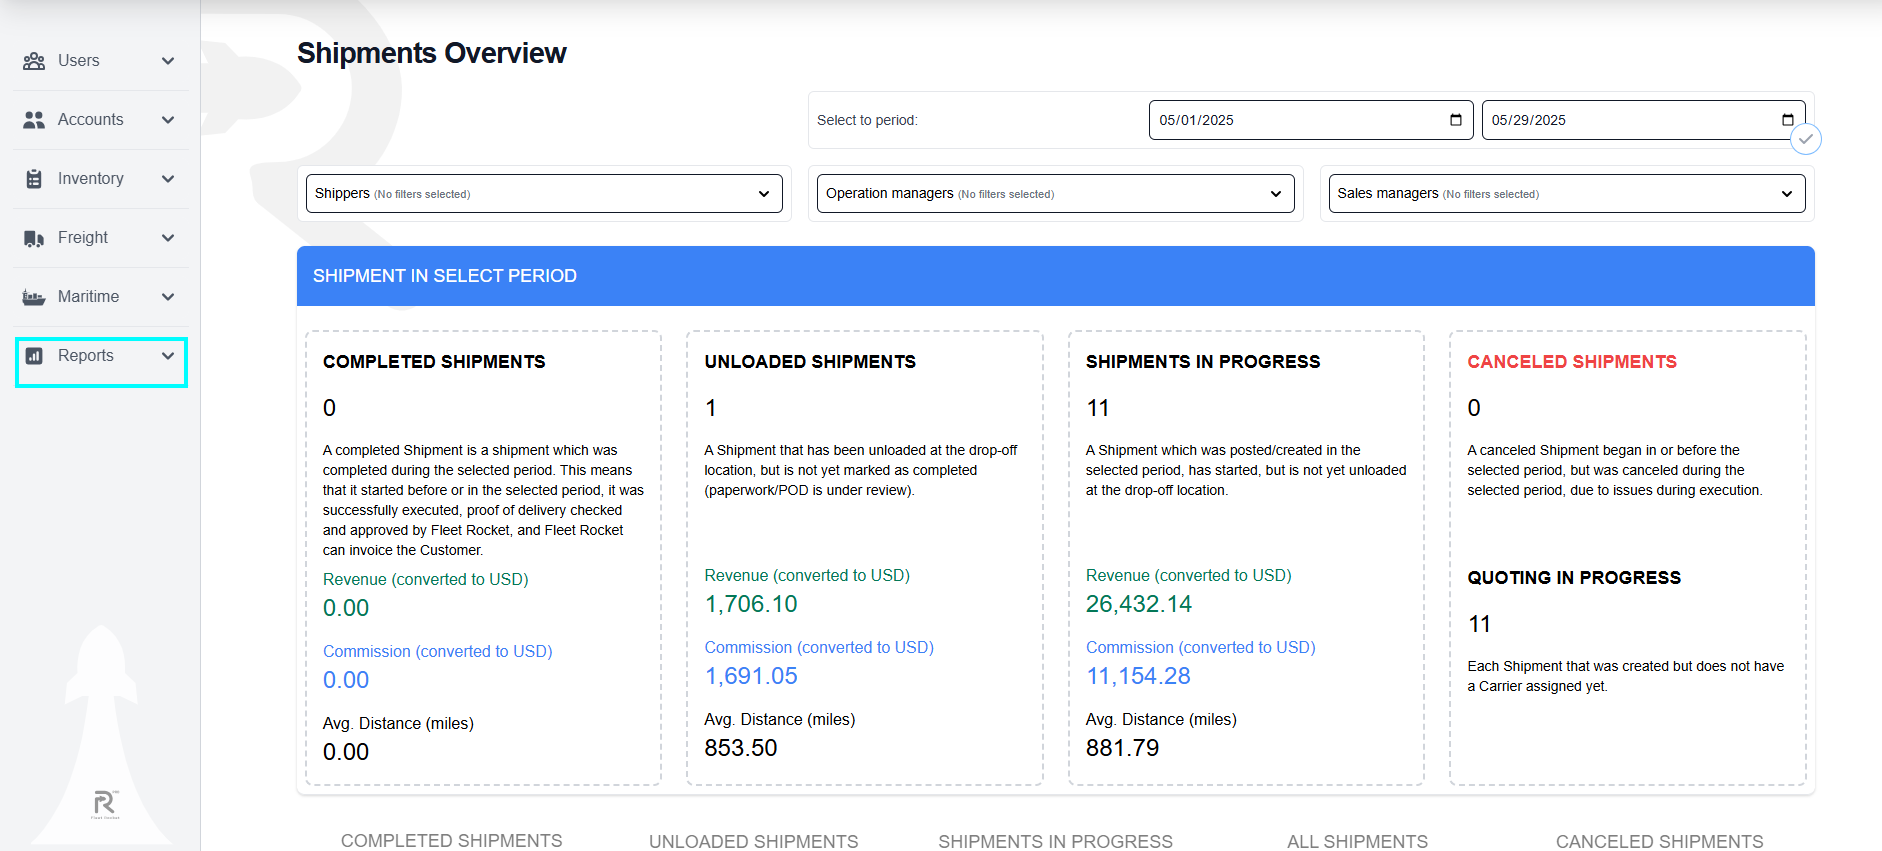Open the Operation managers filter dropdown
Image resolution: width=1882 pixels, height=851 pixels.
pyautogui.click(x=1056, y=194)
